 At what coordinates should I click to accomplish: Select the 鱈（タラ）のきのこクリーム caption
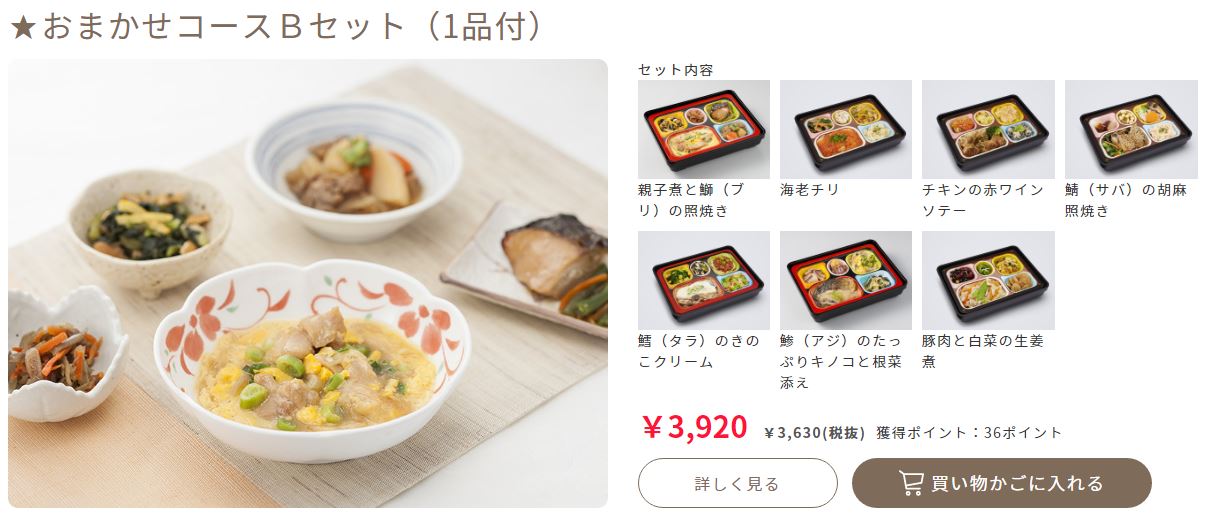point(698,351)
